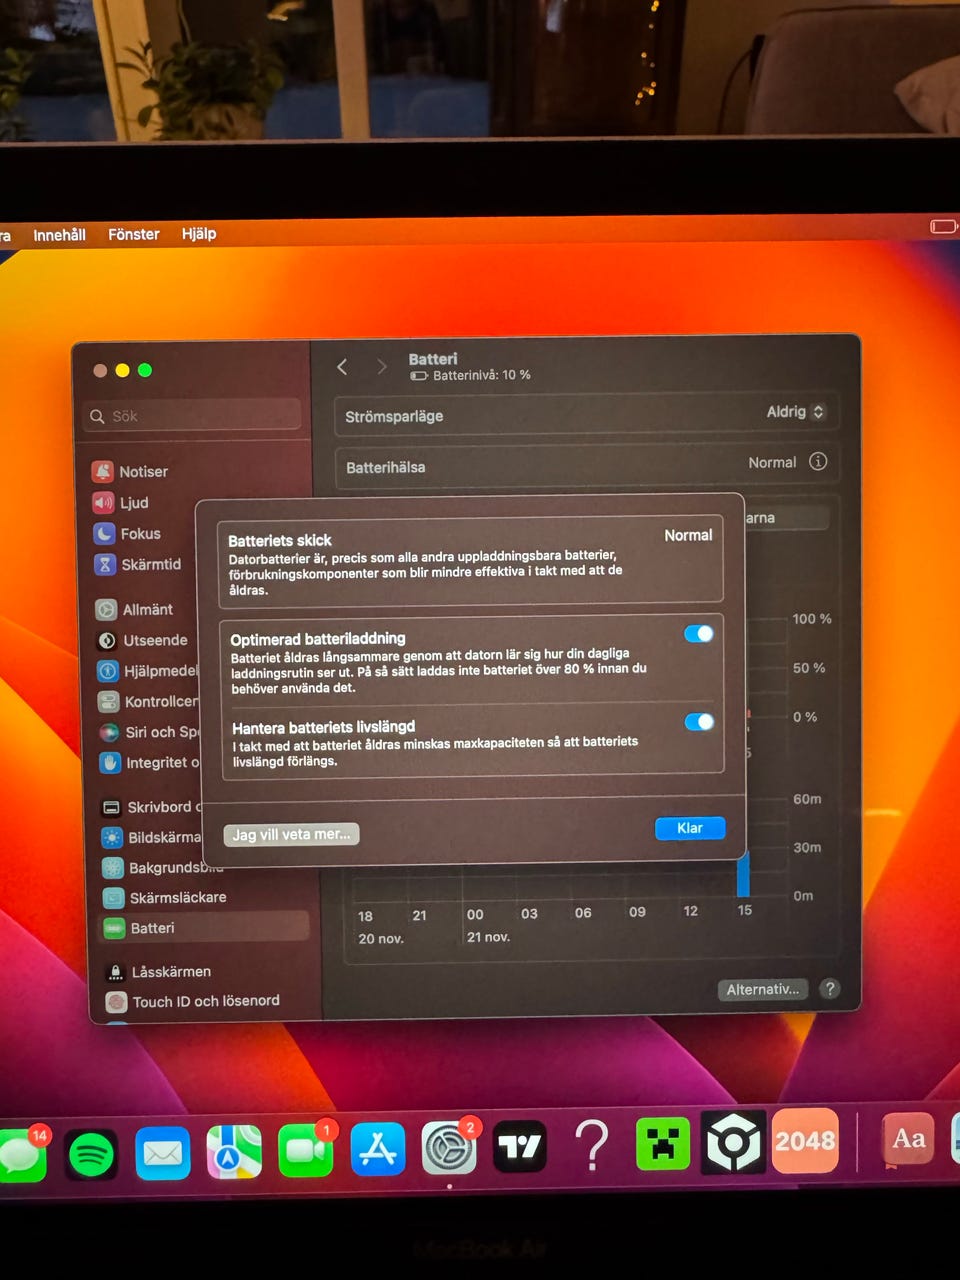The image size is (960, 1280).
Task: Open Kontrollcenter settings
Action: (148, 701)
